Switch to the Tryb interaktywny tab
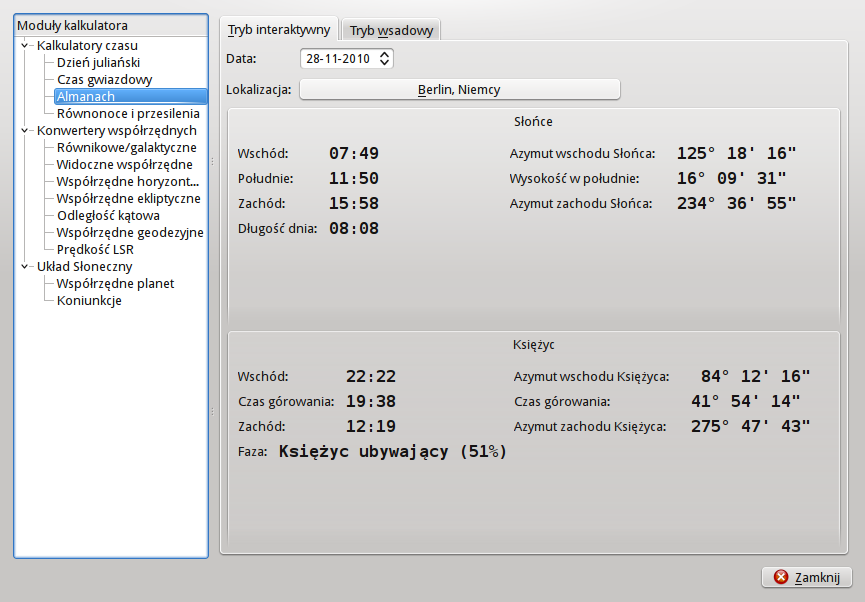The image size is (865, 602). pos(279,30)
